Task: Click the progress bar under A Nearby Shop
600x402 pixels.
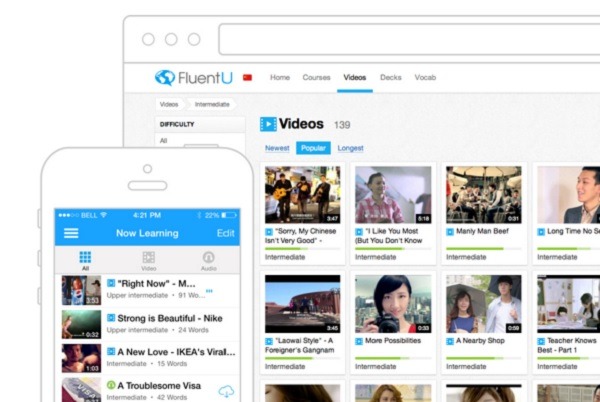Action: (484, 358)
